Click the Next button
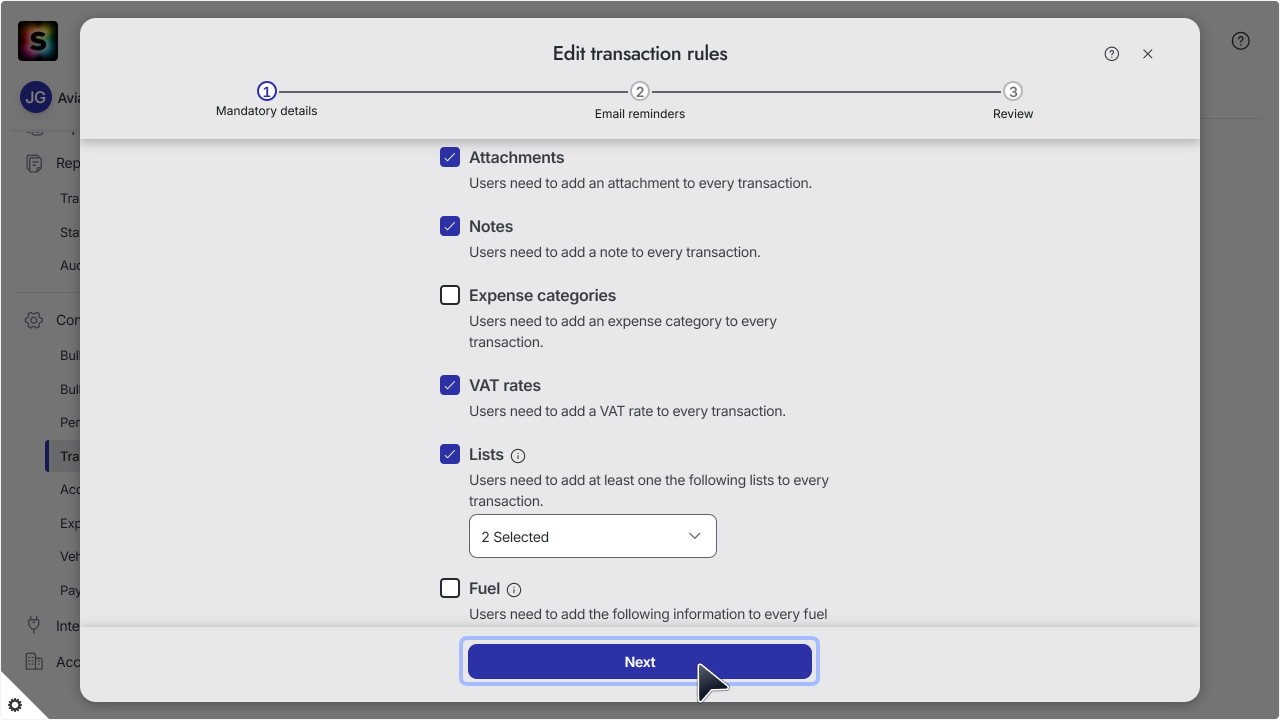 [640, 662]
